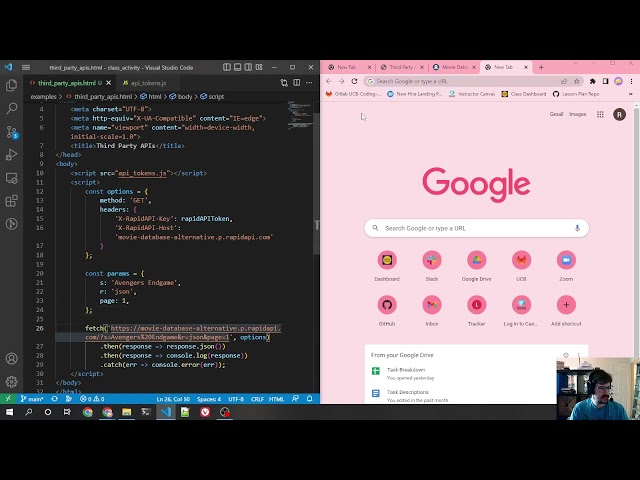Viewport: 640px width, 480px height.
Task: Open the Manage gear in VS Code
Action: [11, 382]
